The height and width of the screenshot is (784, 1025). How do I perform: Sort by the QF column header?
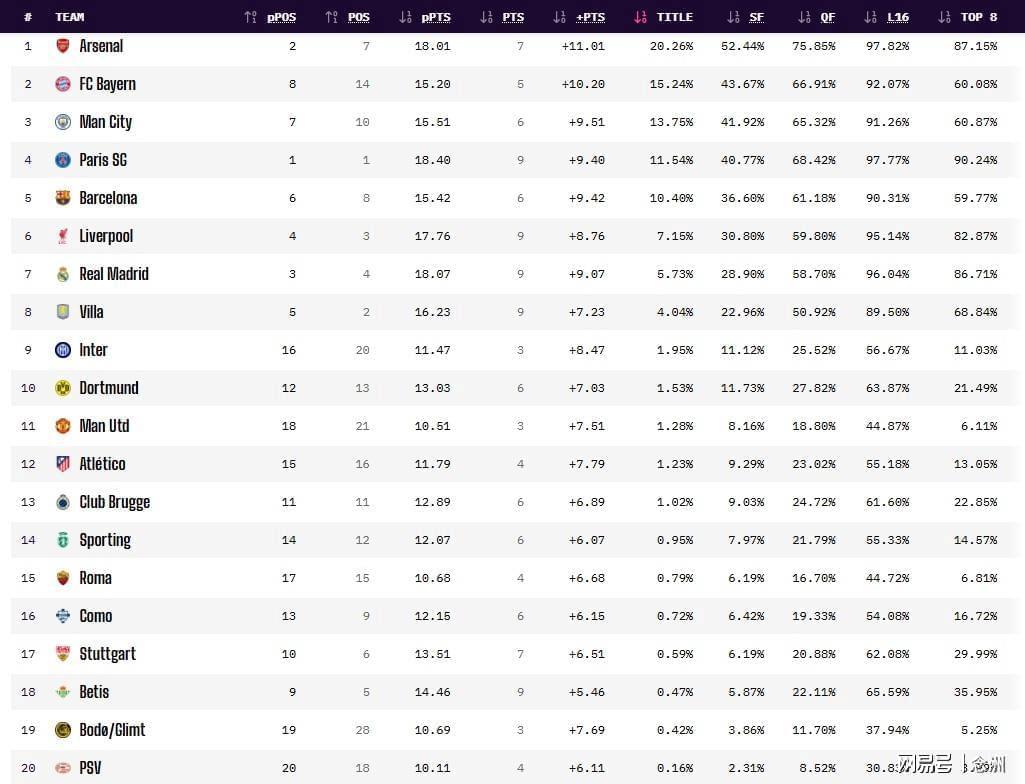click(828, 17)
